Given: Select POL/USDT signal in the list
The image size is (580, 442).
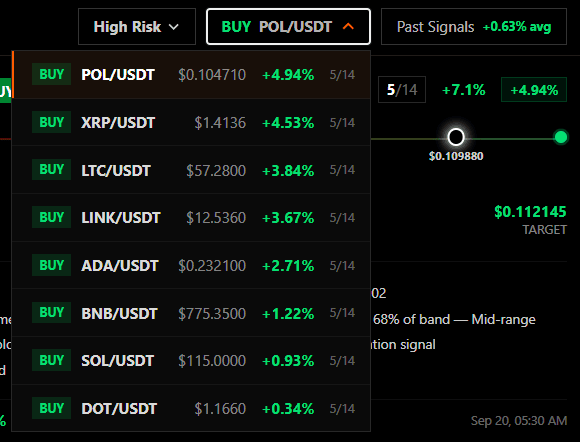Looking at the screenshot, I should click(x=191, y=75).
